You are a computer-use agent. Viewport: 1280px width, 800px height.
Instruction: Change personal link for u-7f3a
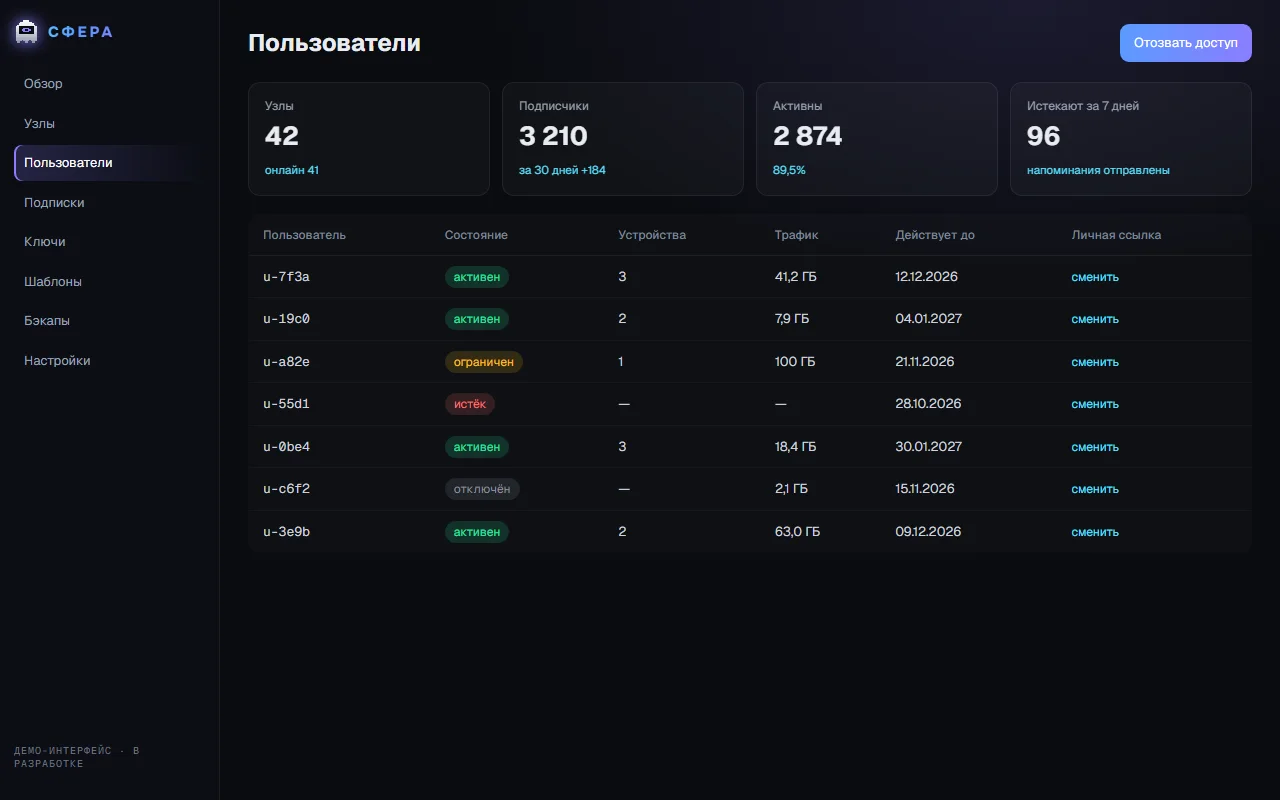pyautogui.click(x=1095, y=277)
